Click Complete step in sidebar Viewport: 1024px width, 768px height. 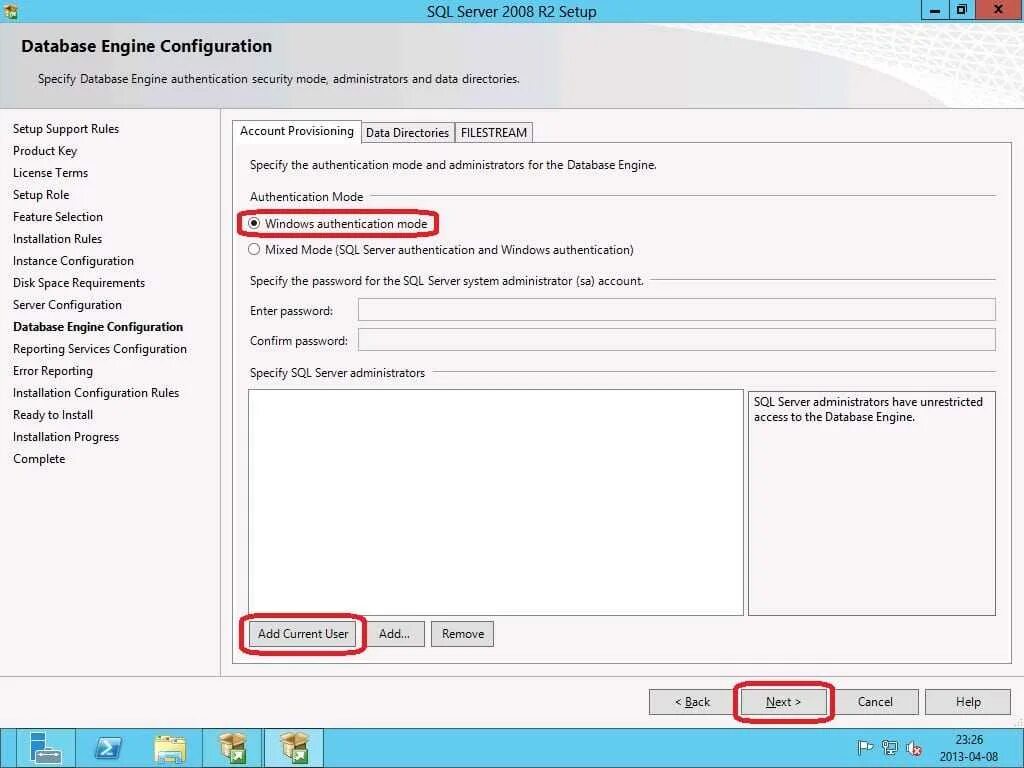(x=39, y=458)
